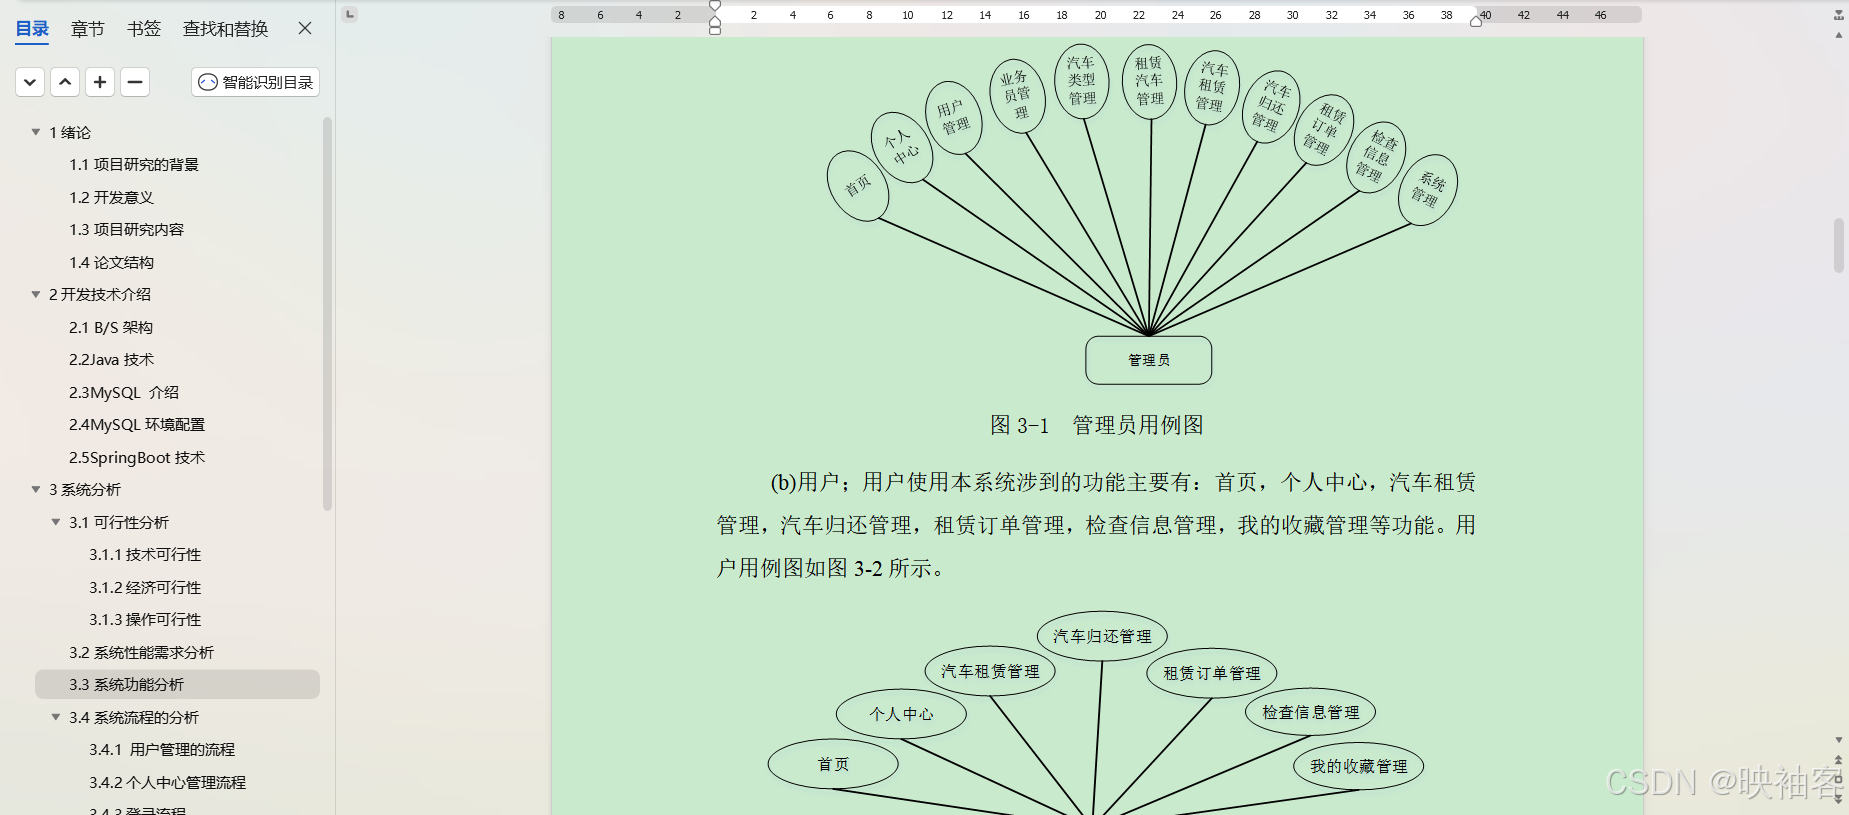Collapse the 3.4 系统流程的分析 subsection
The height and width of the screenshot is (815, 1849).
[x=56, y=717]
